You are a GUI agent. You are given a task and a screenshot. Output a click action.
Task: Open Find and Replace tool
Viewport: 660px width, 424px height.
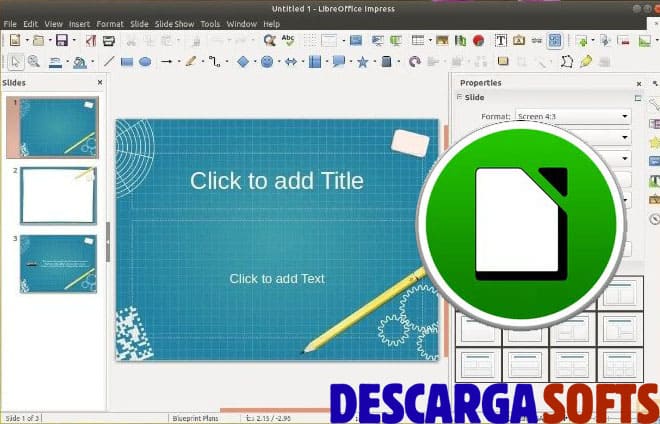269,40
